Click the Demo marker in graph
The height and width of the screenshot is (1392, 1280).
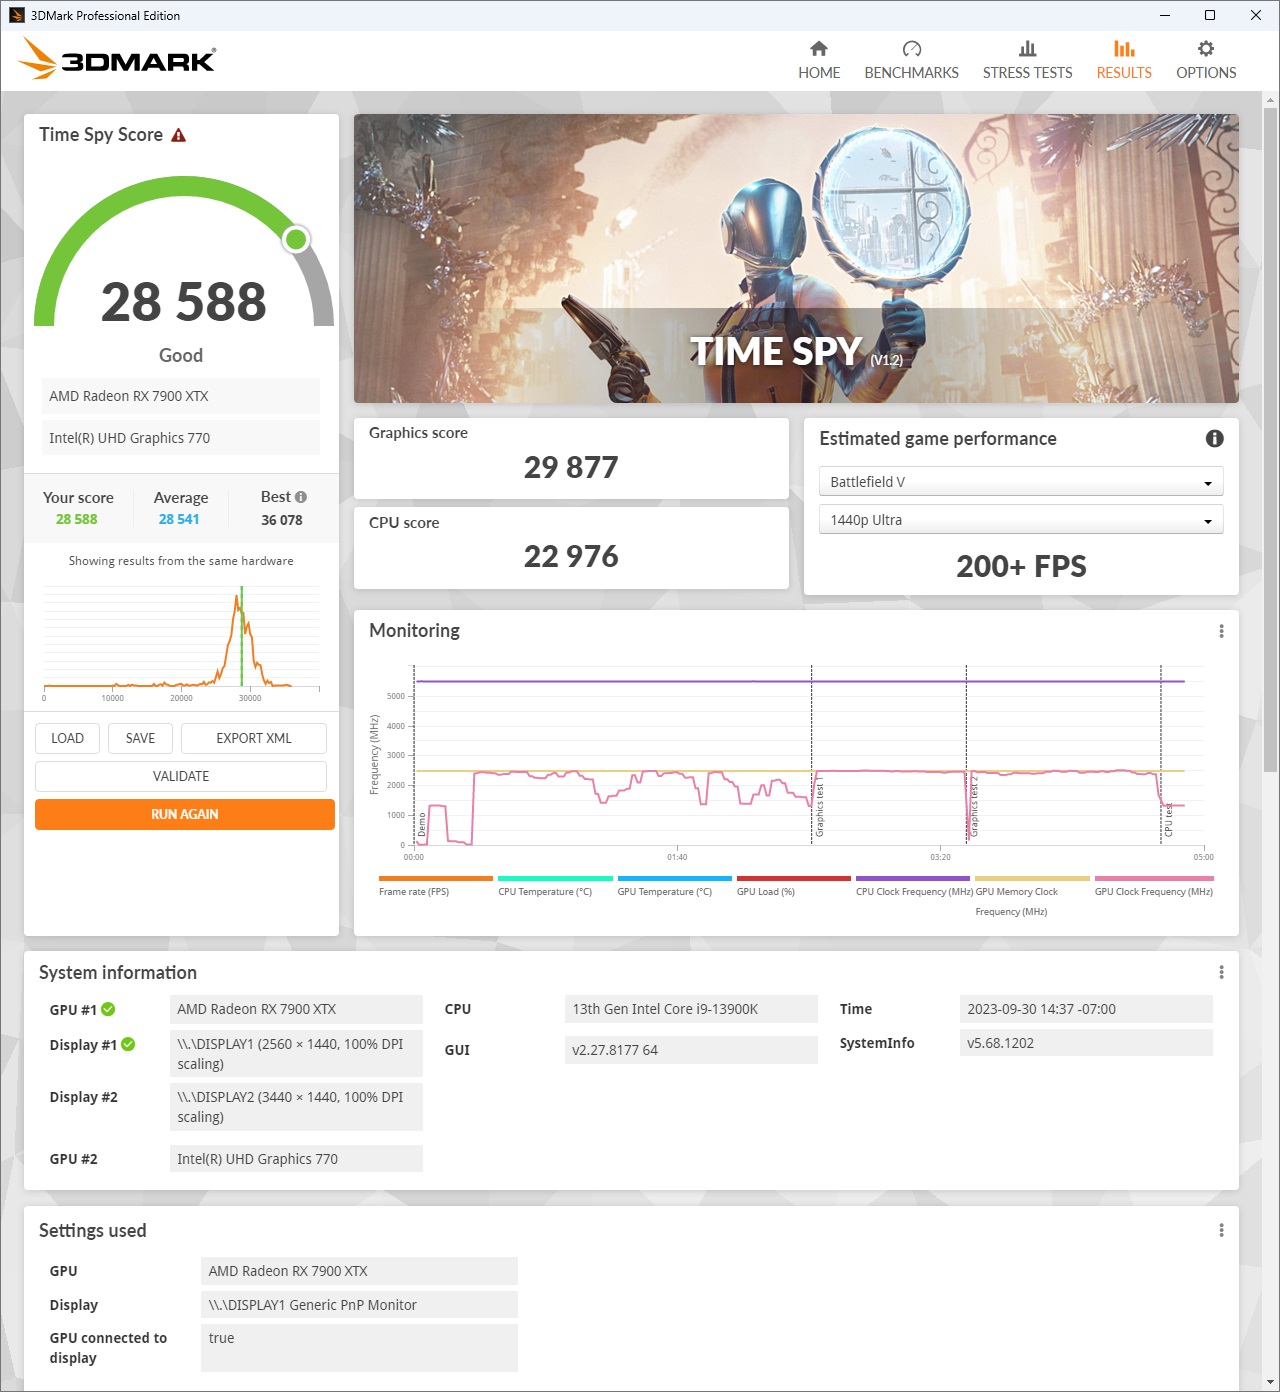(x=422, y=824)
